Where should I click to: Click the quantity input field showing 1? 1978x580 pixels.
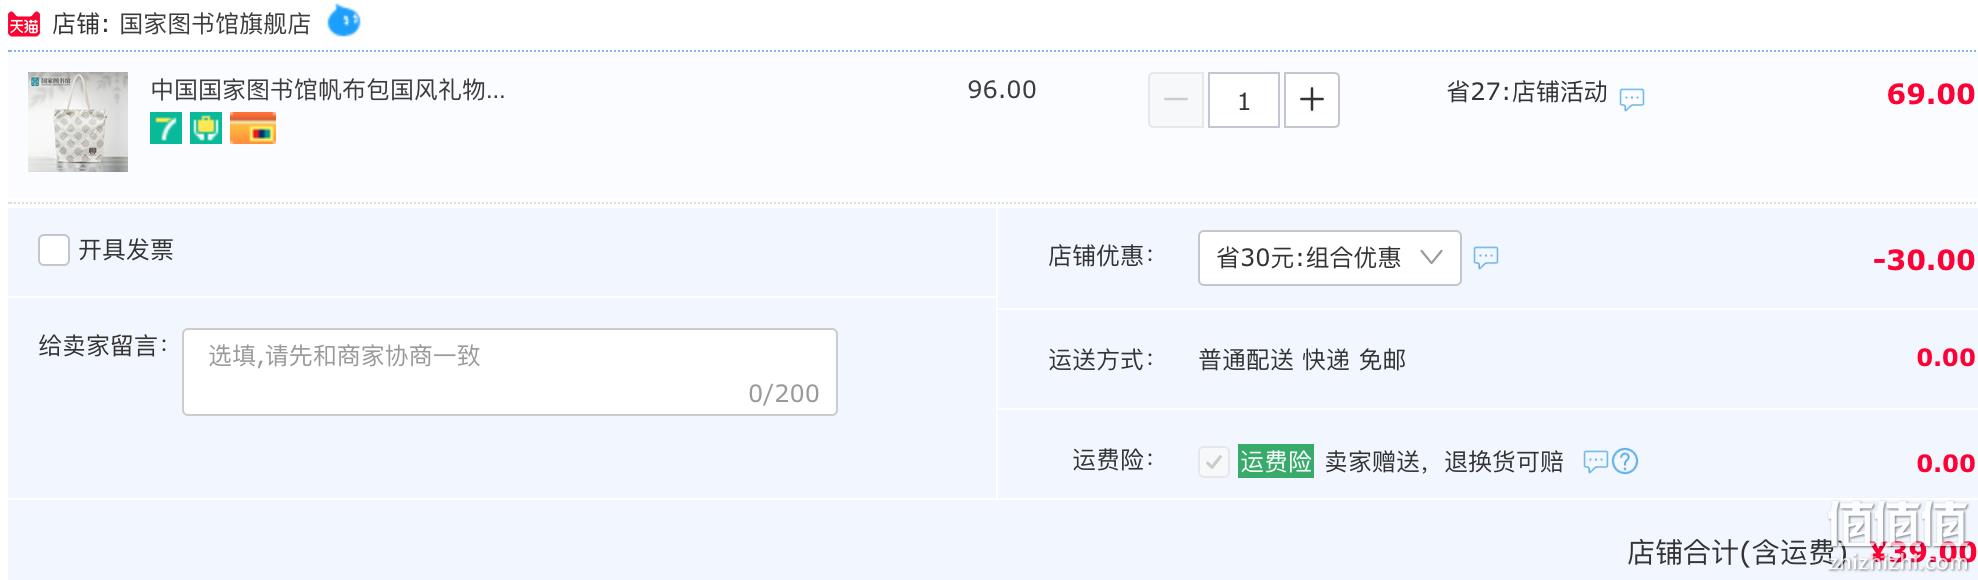[1244, 100]
